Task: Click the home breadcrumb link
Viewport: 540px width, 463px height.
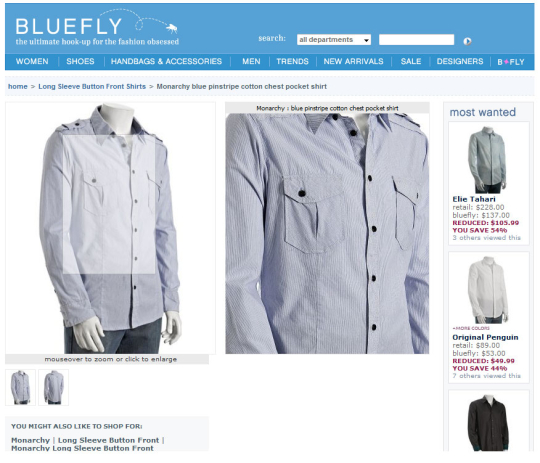Action: 18,86
